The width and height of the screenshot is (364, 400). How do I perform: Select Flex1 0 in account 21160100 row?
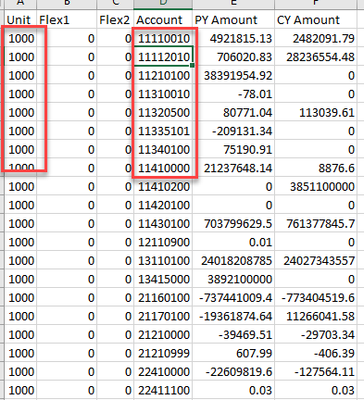point(67,298)
